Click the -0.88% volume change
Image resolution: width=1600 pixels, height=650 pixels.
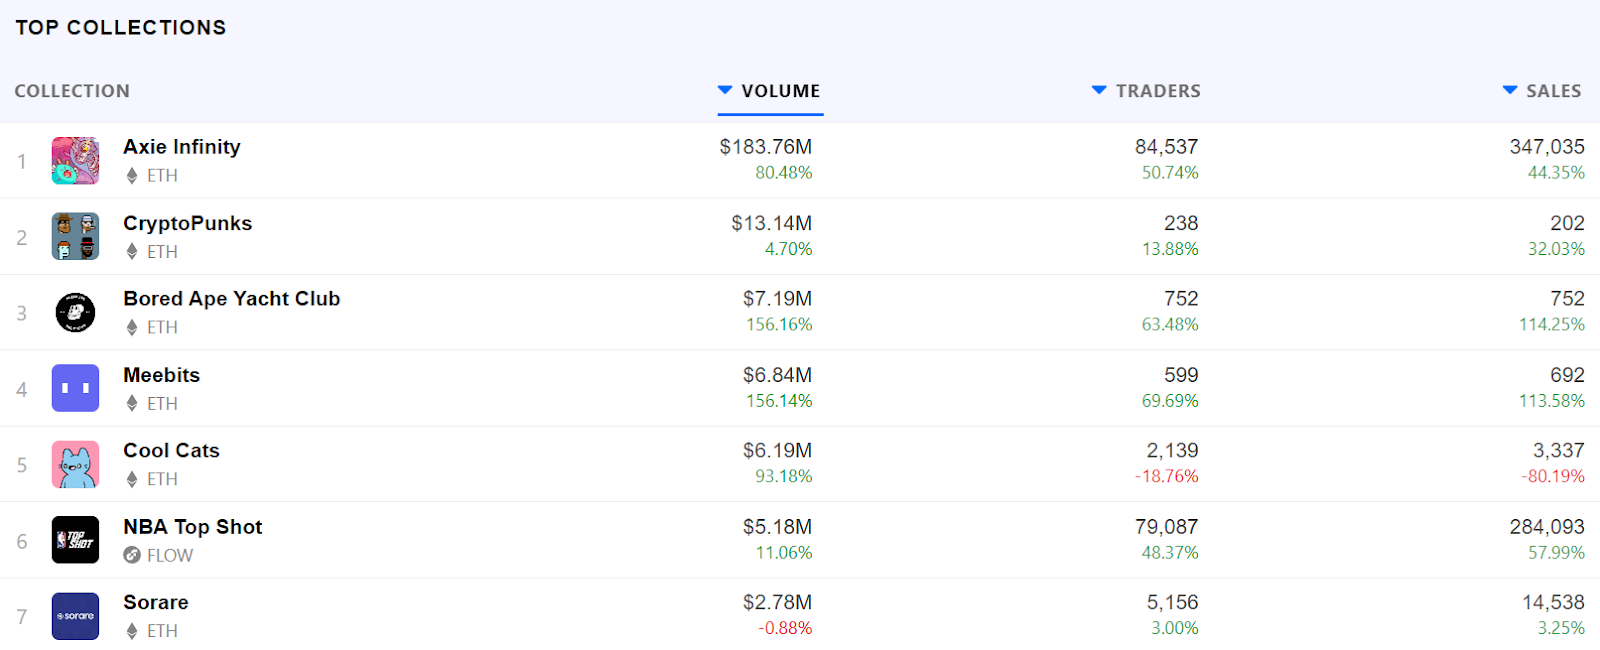click(x=785, y=628)
